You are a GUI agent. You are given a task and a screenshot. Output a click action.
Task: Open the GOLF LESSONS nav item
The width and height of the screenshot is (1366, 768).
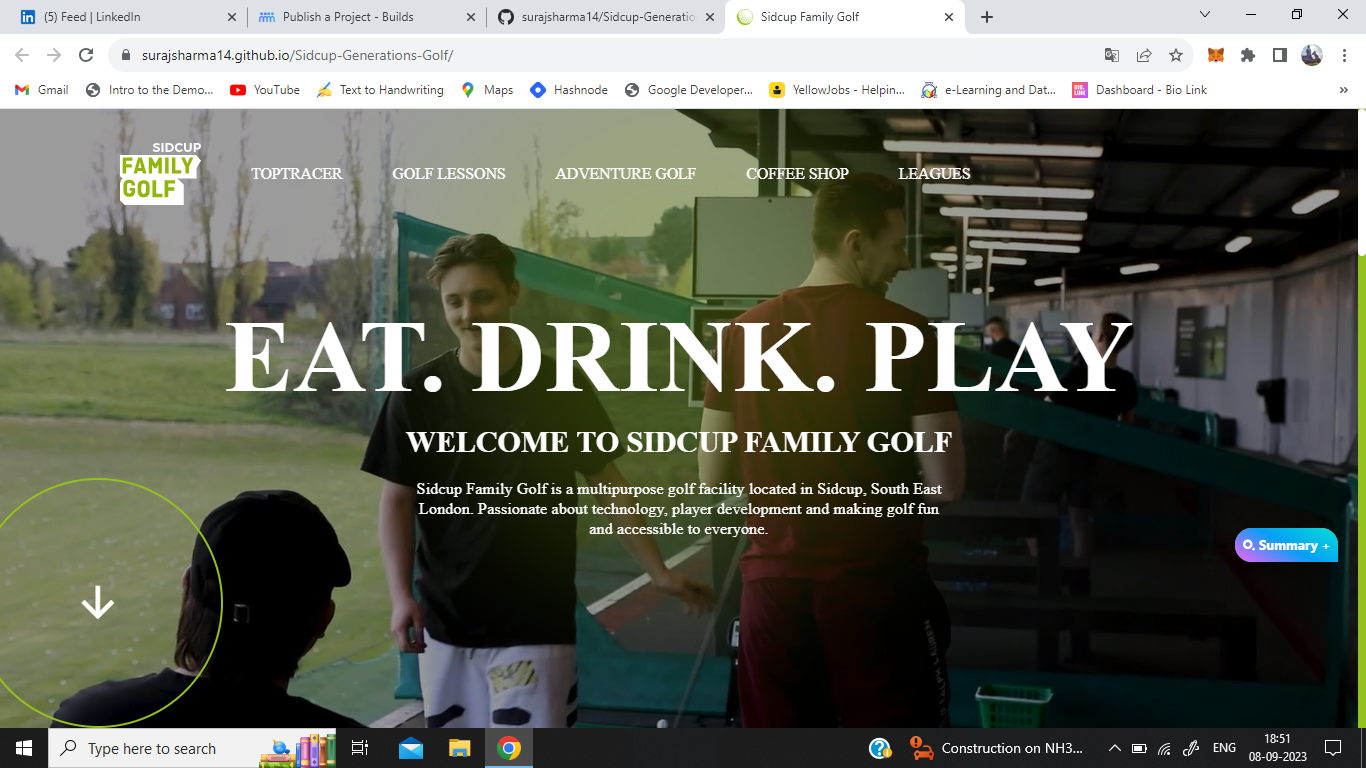tap(449, 174)
